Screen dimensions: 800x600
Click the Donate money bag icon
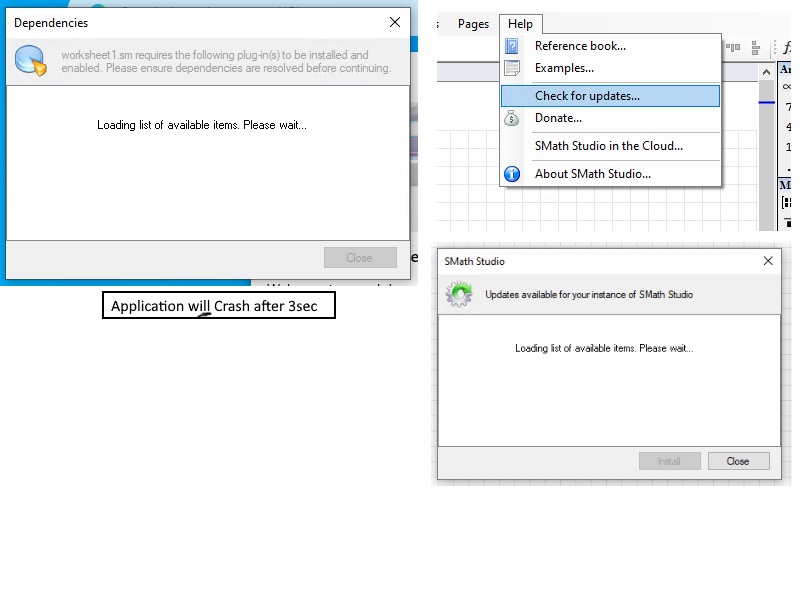(512, 118)
